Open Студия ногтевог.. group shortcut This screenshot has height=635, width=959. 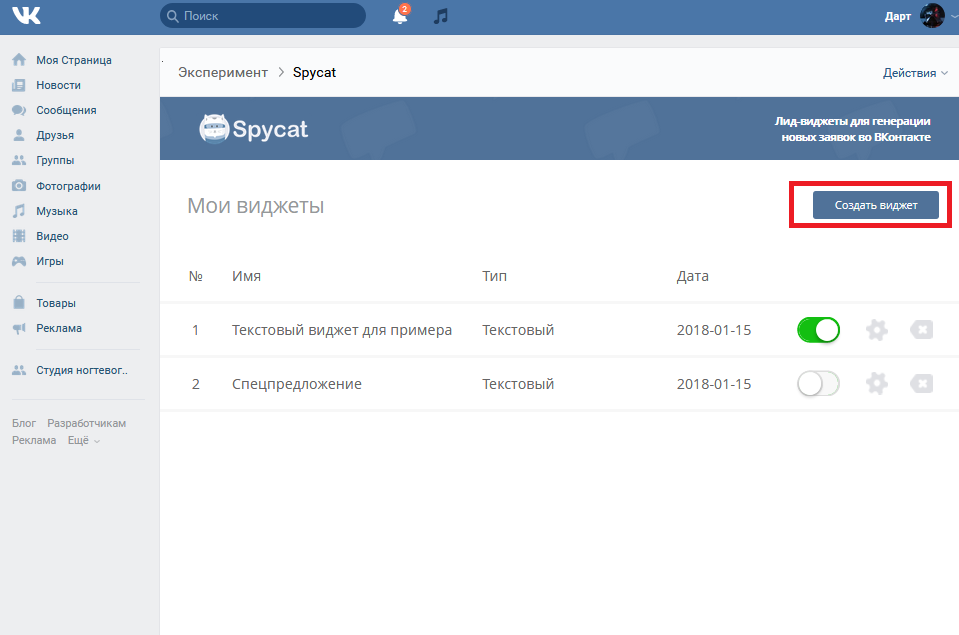pos(82,370)
